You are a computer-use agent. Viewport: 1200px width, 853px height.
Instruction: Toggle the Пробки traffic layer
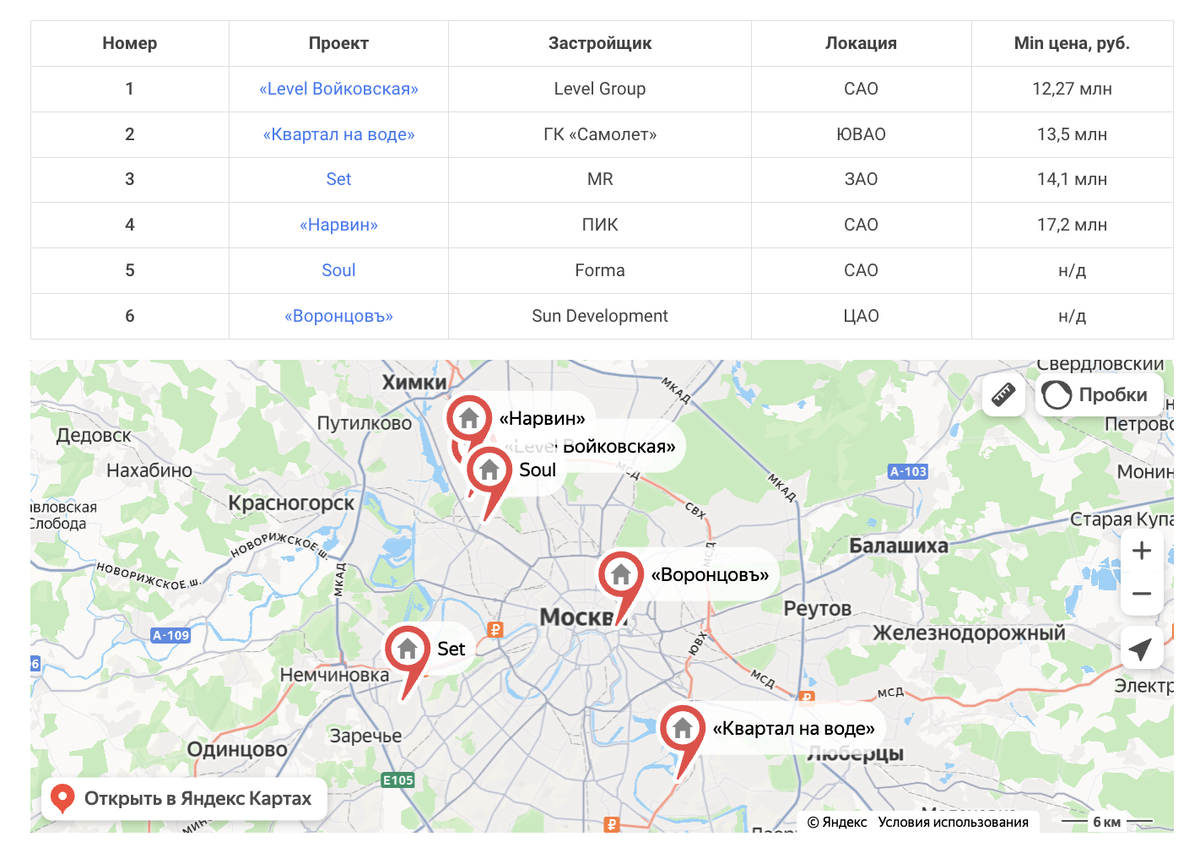pyautogui.click(x=1099, y=395)
